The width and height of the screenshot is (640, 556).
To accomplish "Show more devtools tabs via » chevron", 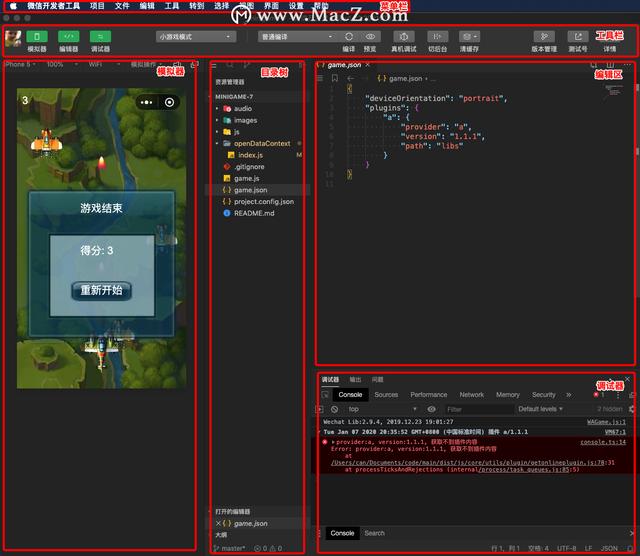I will [x=569, y=395].
